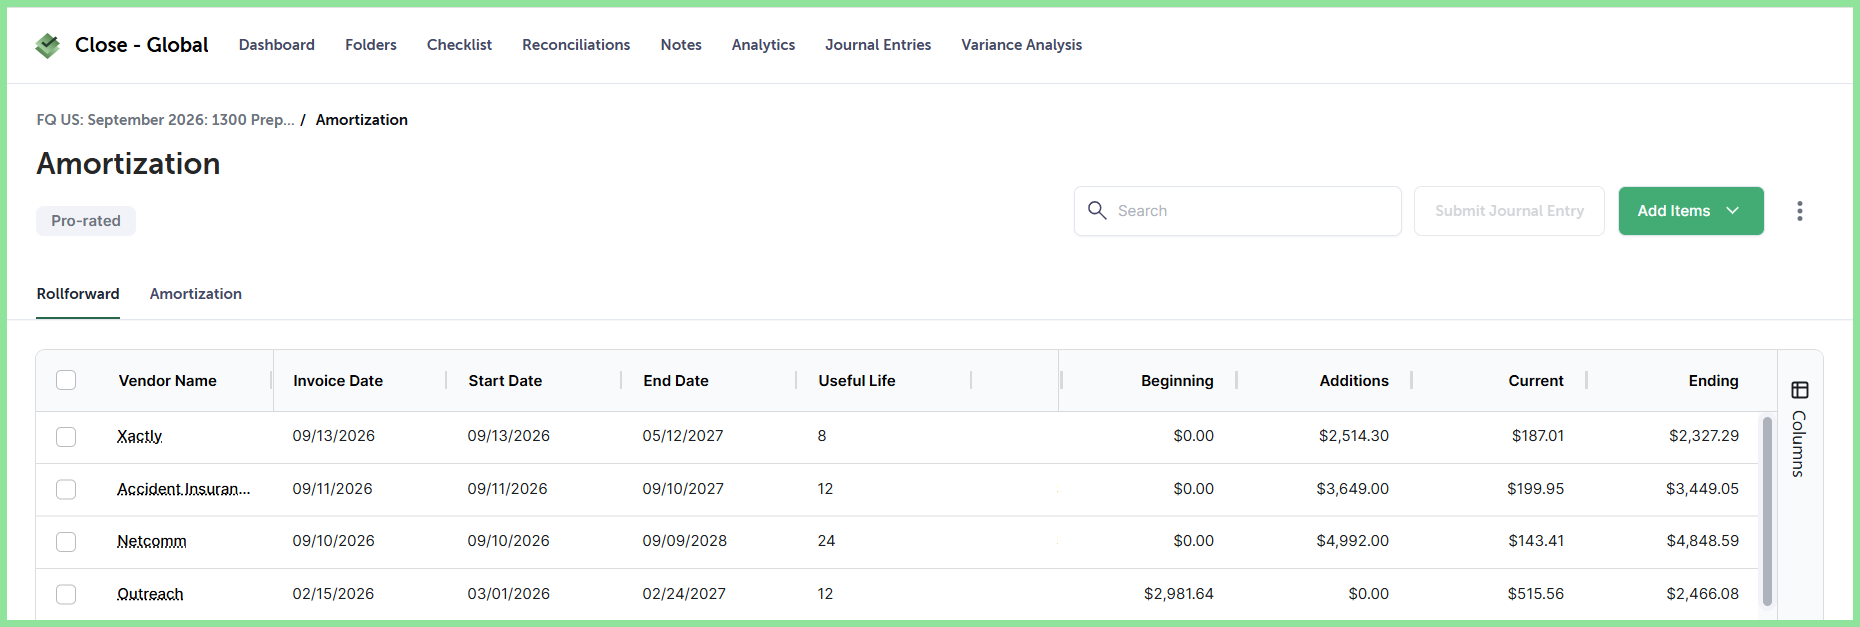Click into the Search input field

tap(1238, 211)
